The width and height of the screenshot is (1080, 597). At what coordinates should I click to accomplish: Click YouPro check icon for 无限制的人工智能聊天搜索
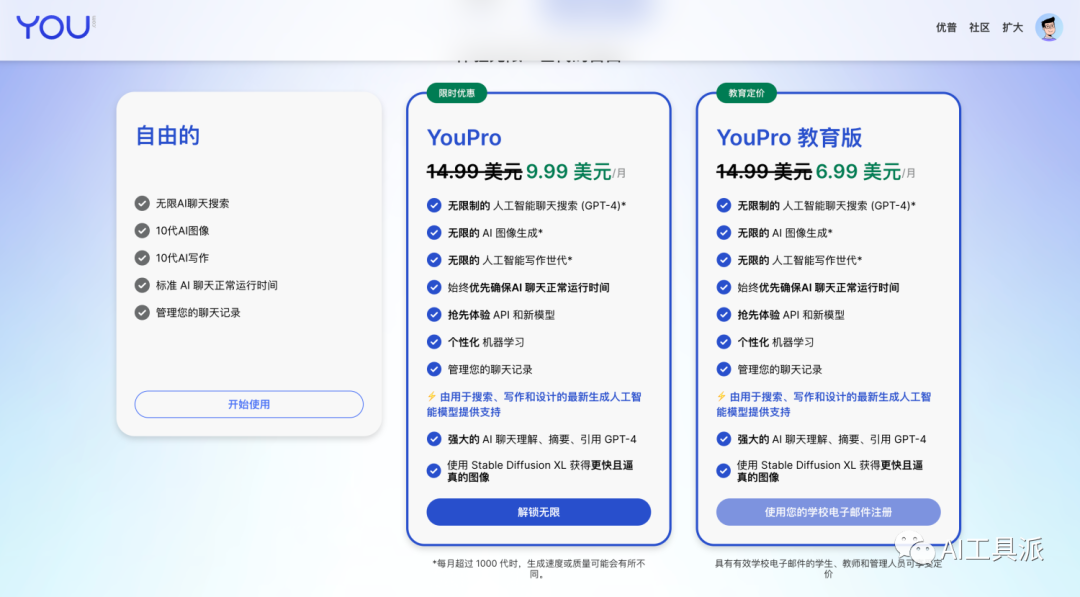(434, 205)
